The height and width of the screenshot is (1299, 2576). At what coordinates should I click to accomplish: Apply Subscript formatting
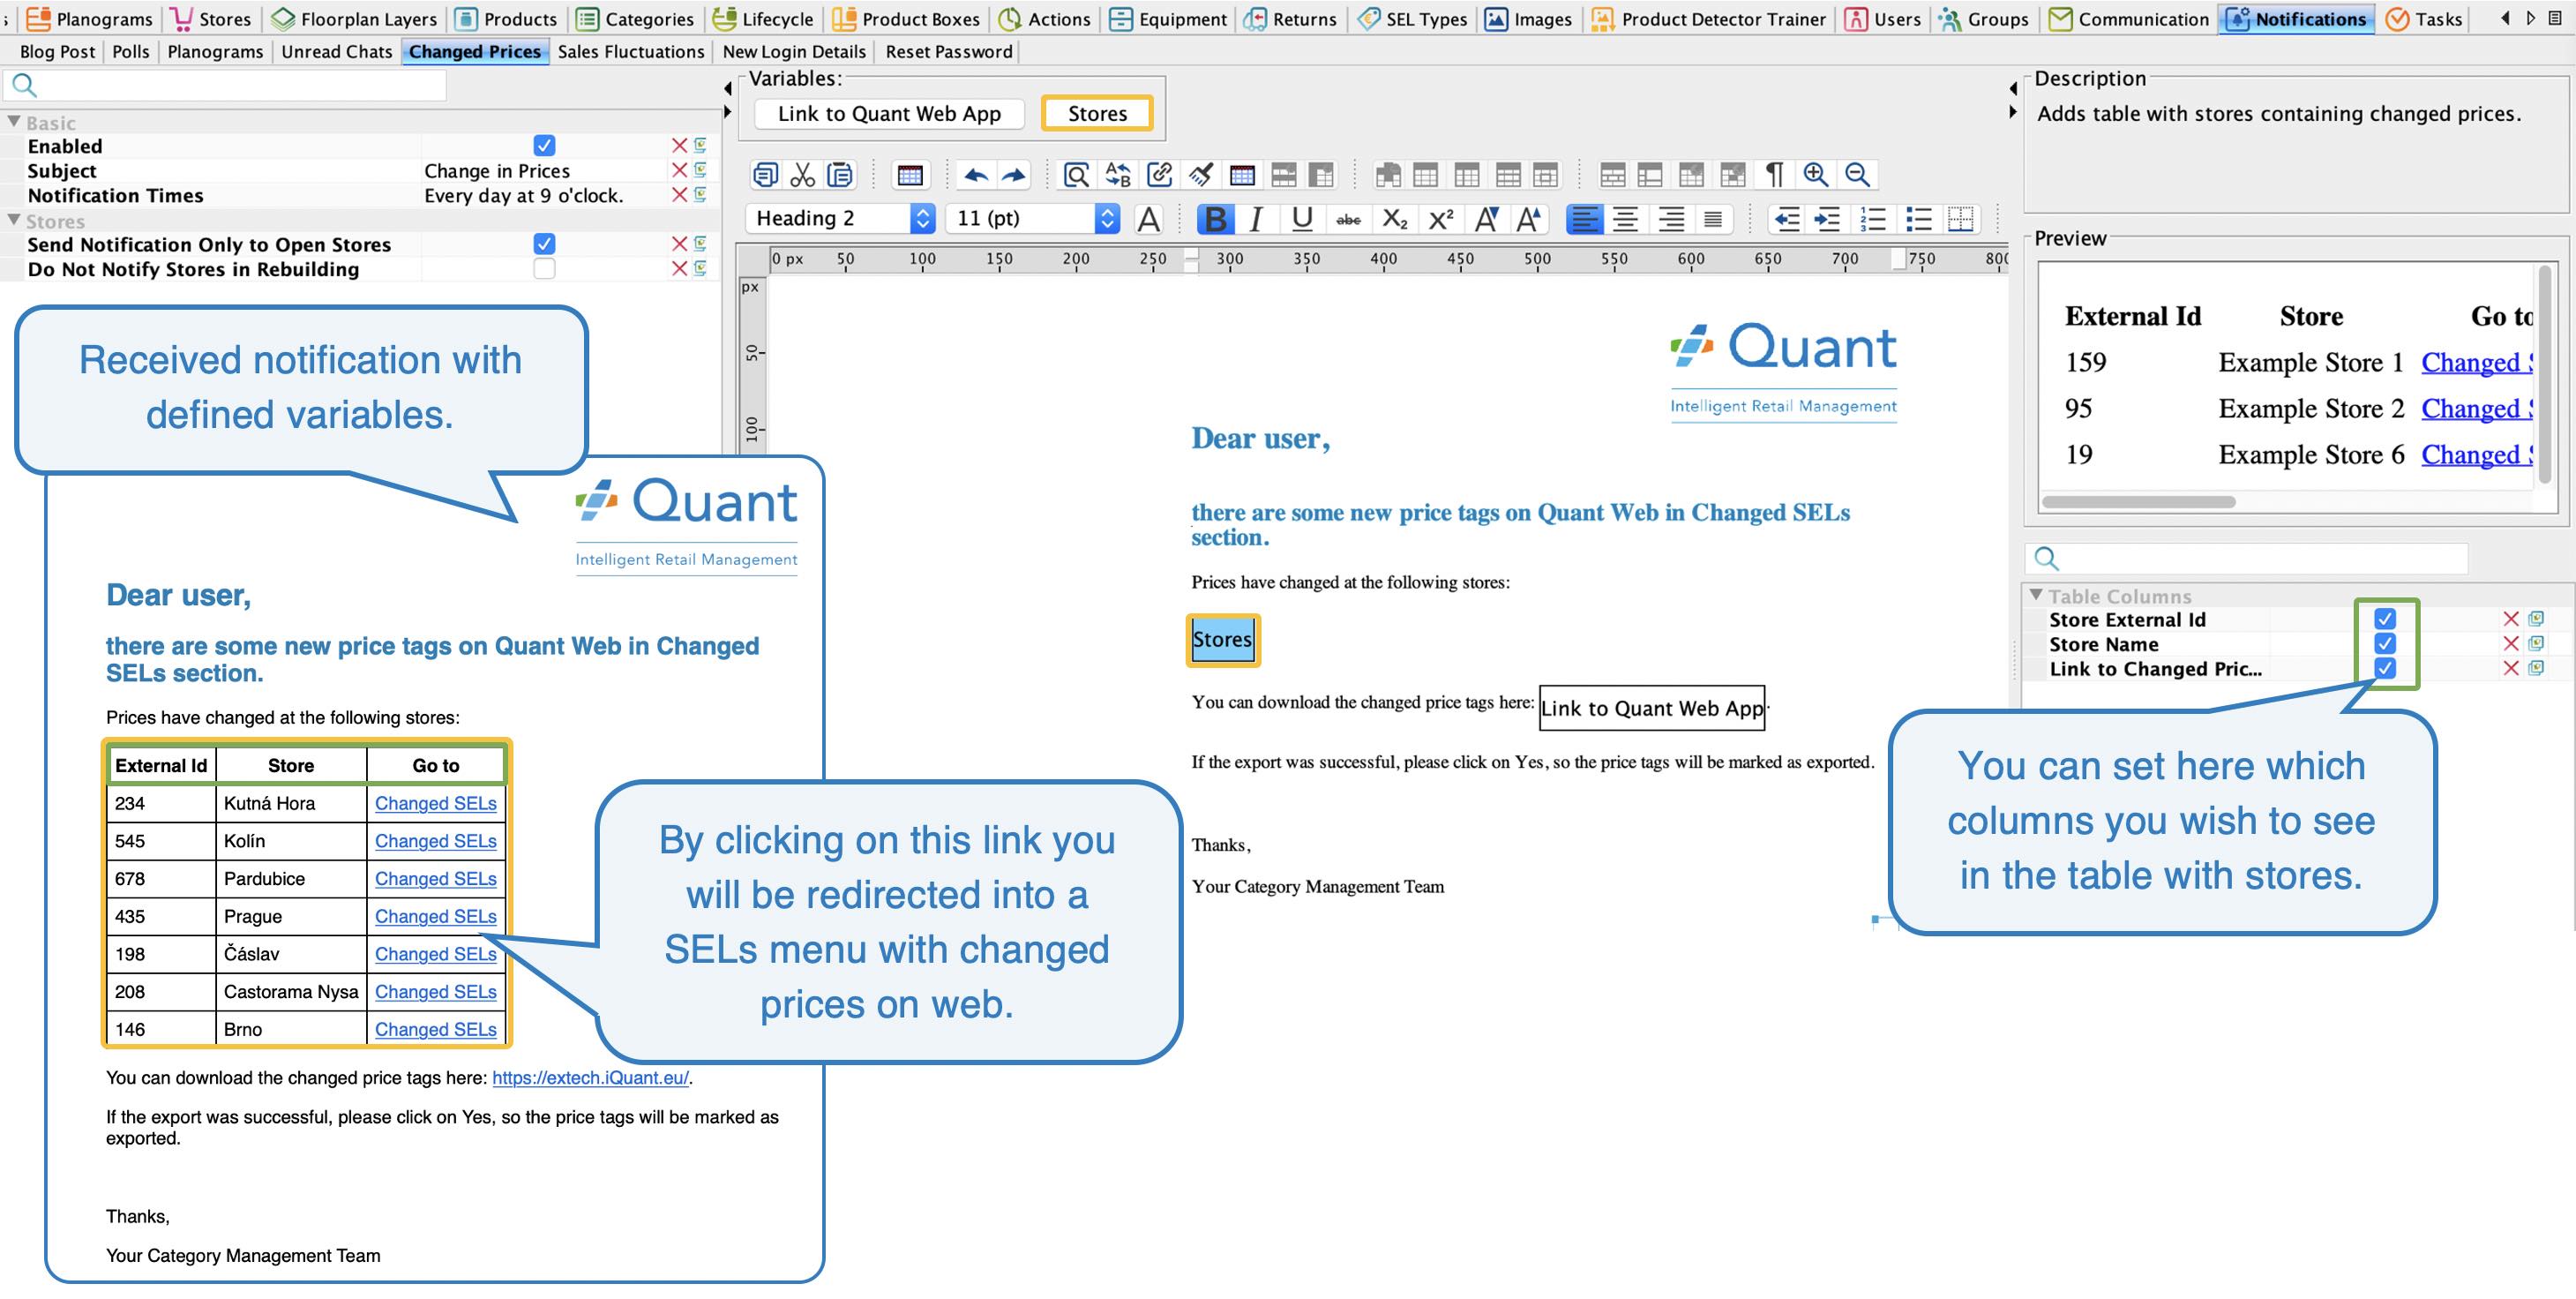1395,219
